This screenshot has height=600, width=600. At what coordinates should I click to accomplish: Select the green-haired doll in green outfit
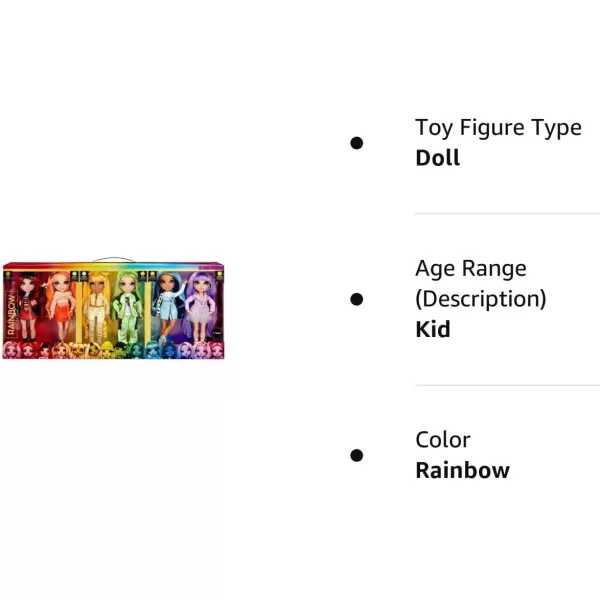(x=128, y=307)
